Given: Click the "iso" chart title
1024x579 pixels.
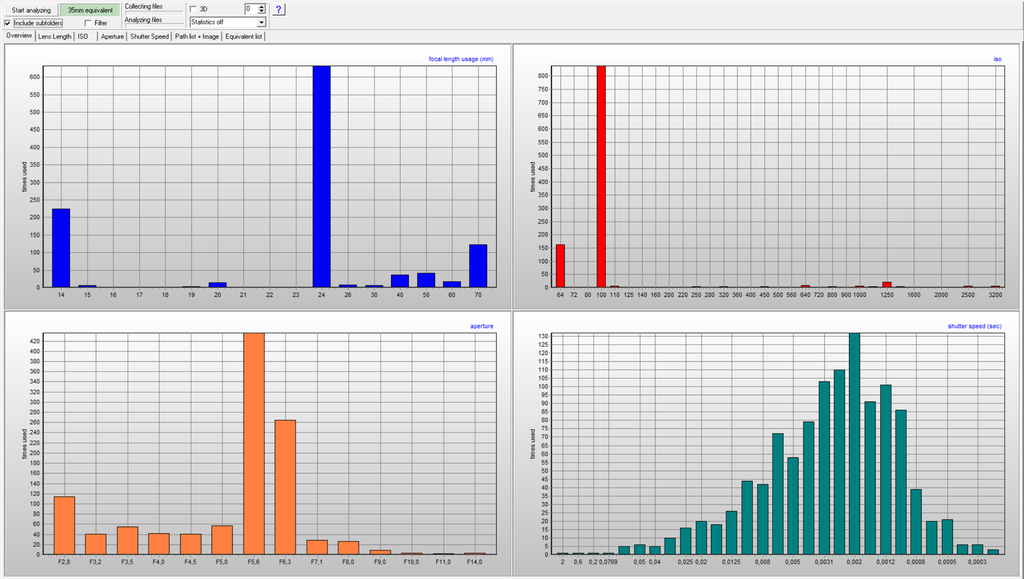Looking at the screenshot, I should point(997,59).
